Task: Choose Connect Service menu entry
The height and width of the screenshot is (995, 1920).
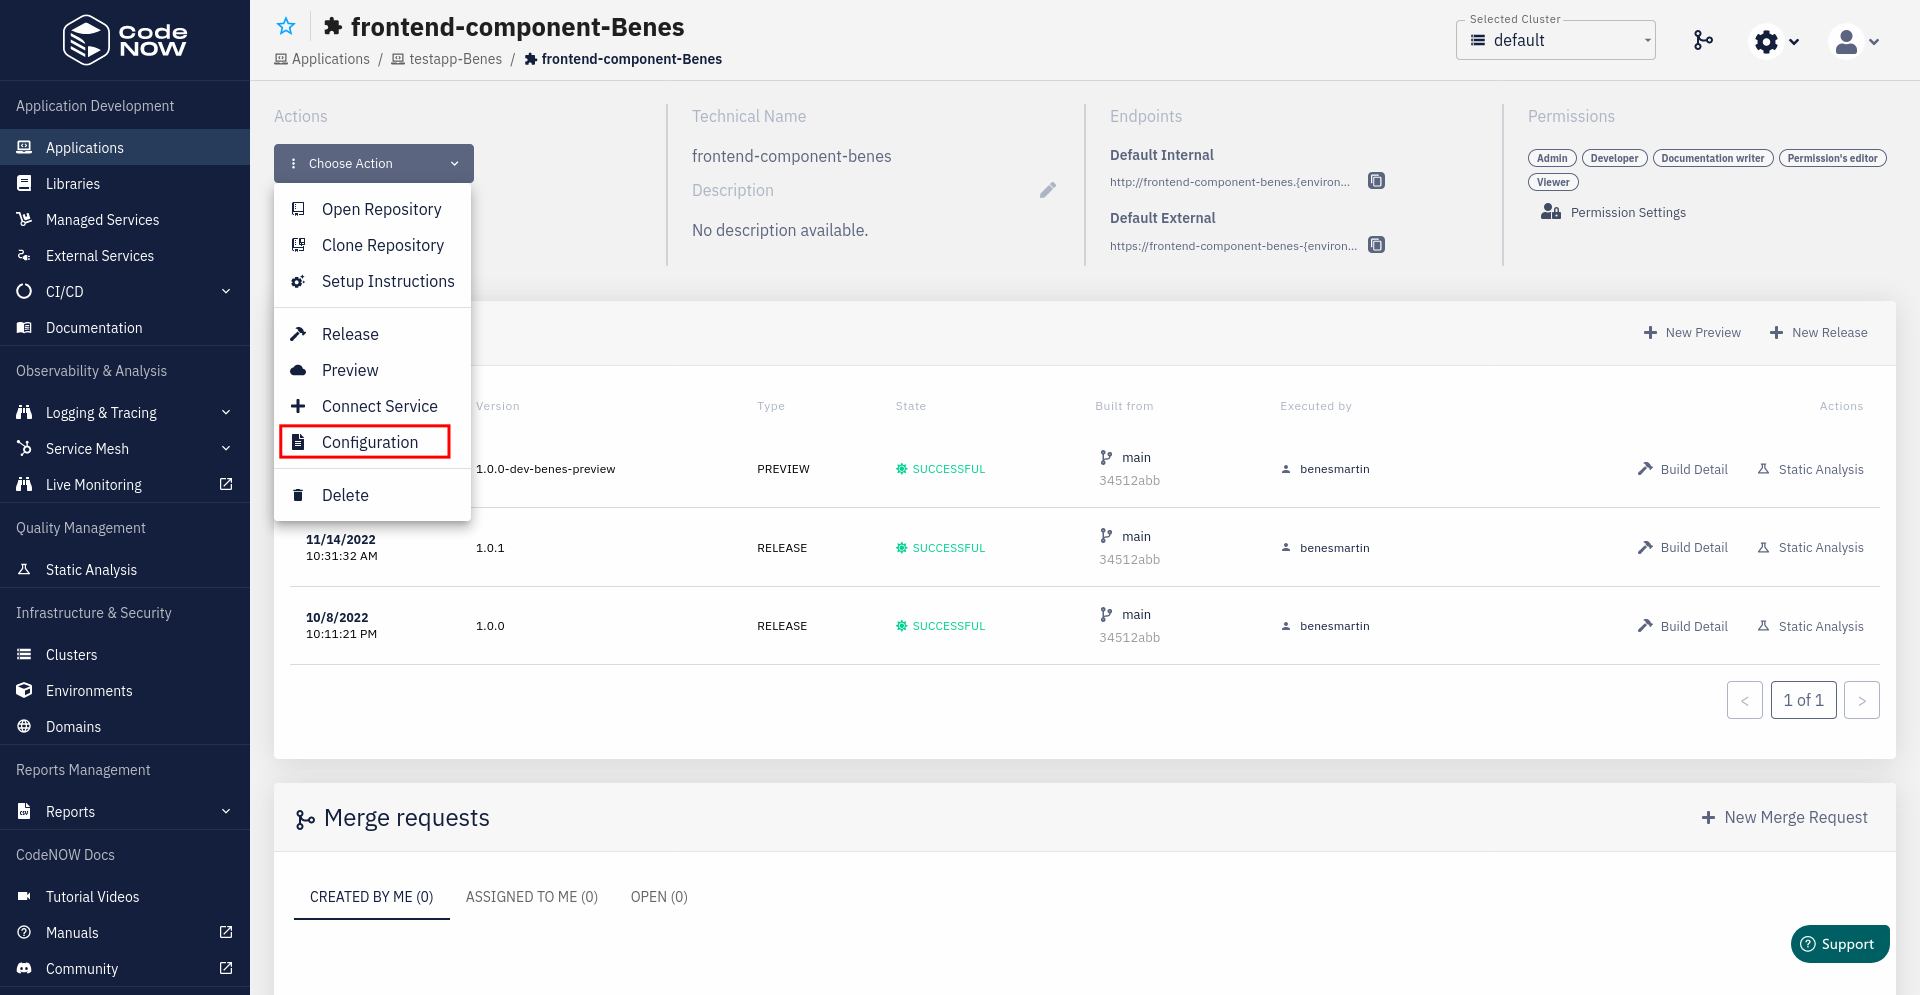Action: (x=372, y=406)
